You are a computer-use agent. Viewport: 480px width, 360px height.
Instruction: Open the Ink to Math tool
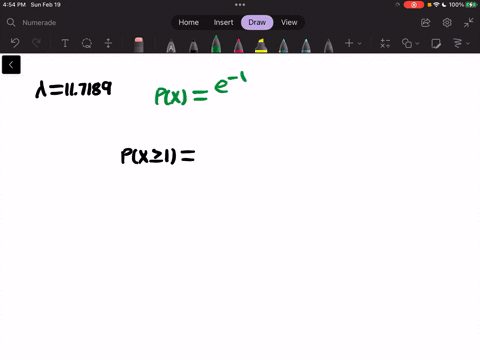point(385,43)
